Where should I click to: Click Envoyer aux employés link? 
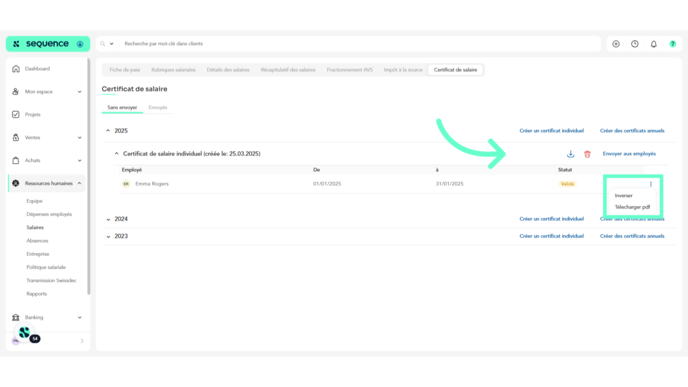(629, 154)
